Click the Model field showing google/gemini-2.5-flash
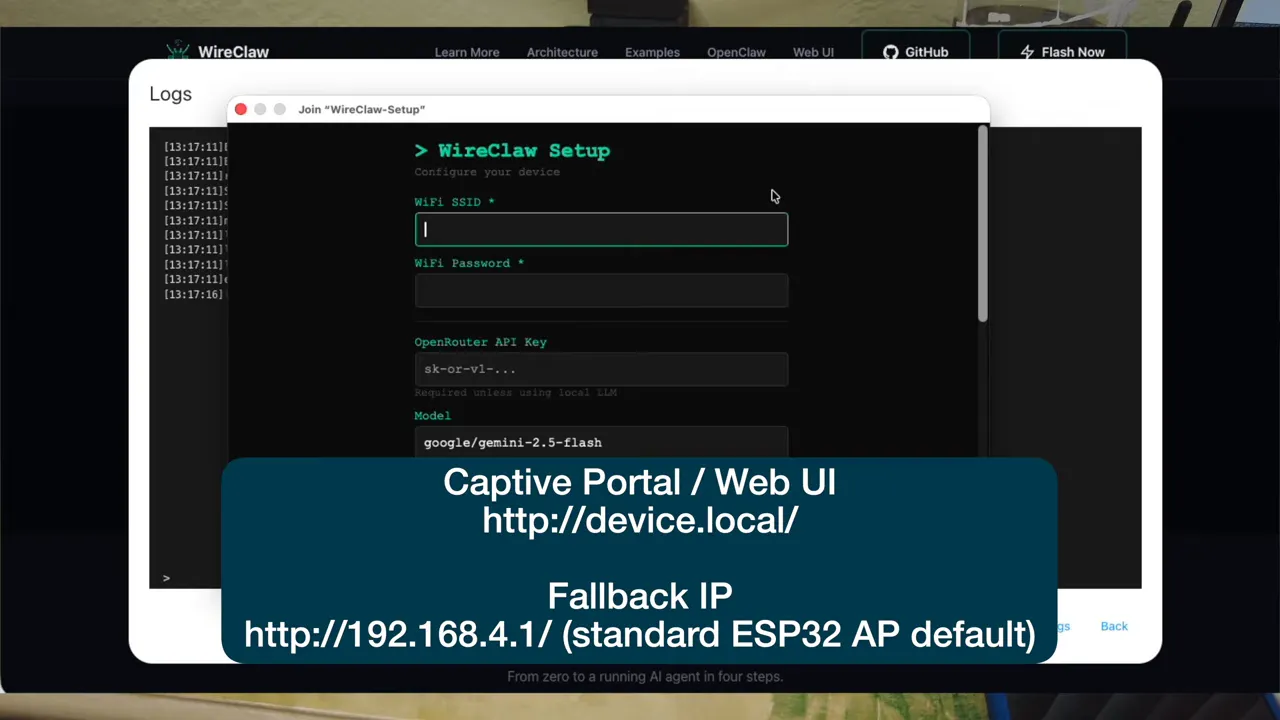The image size is (1280, 720). point(601,442)
